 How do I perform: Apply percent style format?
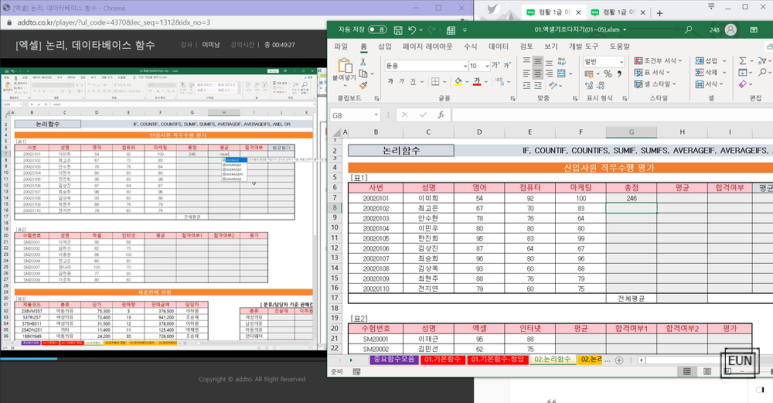pyautogui.click(x=608, y=73)
